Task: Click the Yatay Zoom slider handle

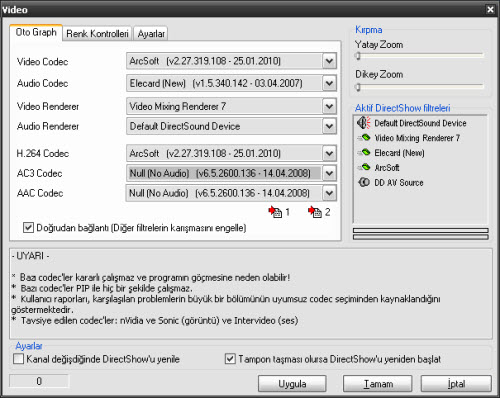Action: click(x=358, y=56)
